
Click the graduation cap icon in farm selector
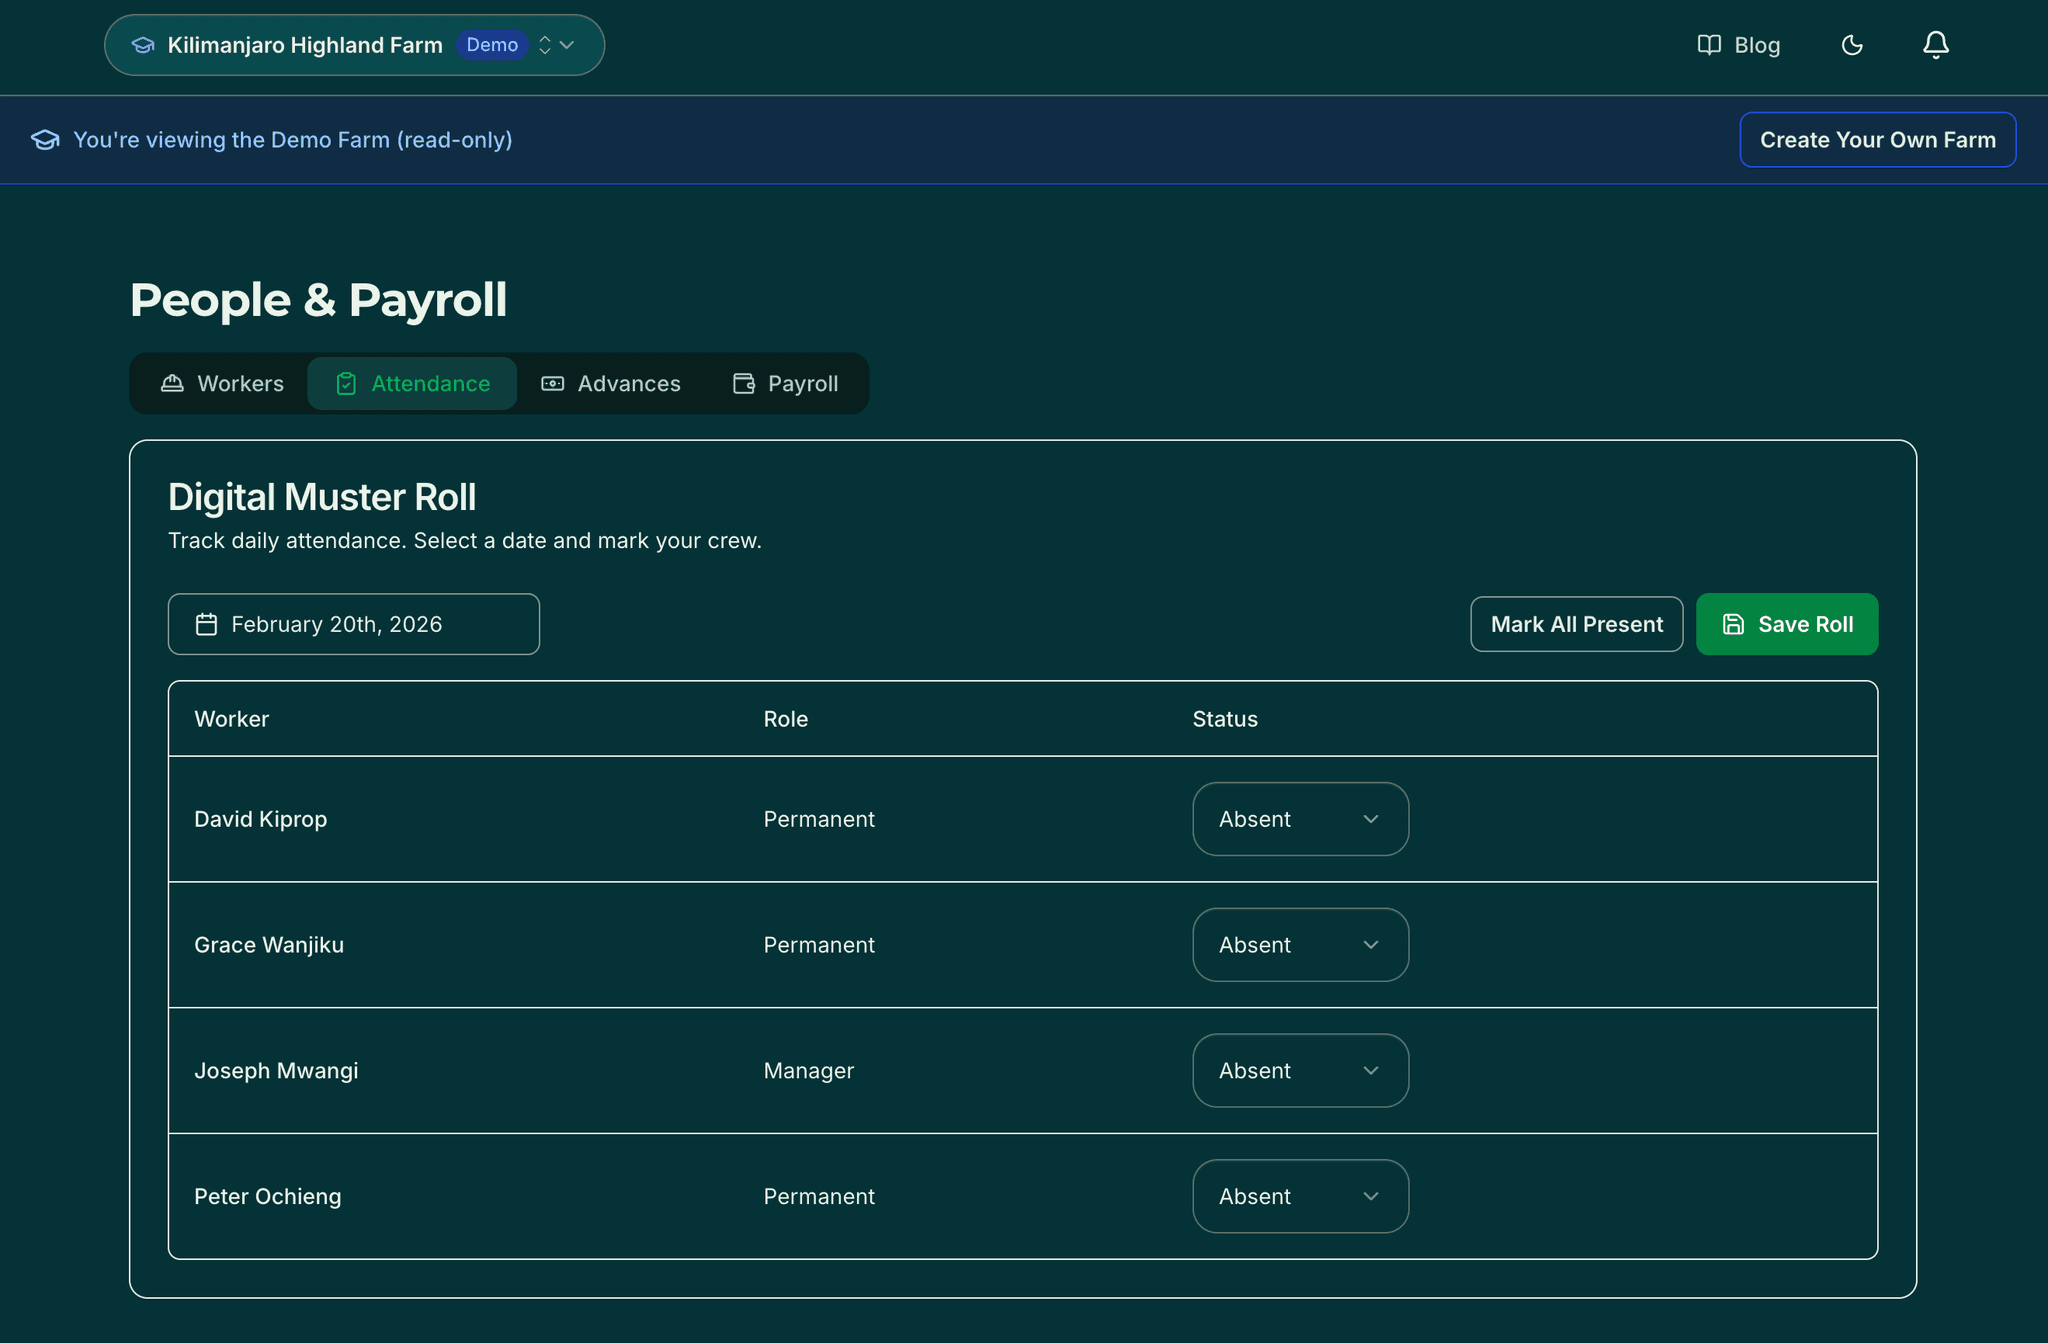[143, 45]
